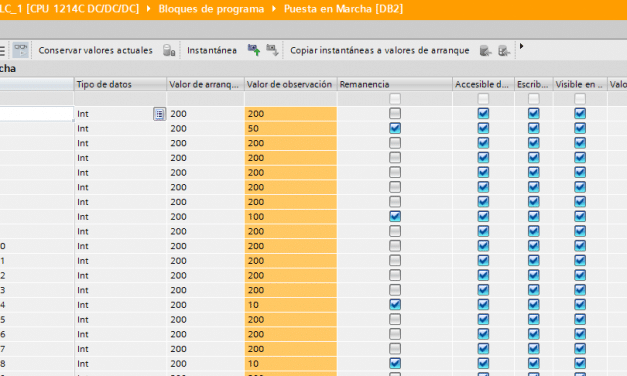627x376 pixels.
Task: Open the data type selector button in first row
Action: coord(160,114)
